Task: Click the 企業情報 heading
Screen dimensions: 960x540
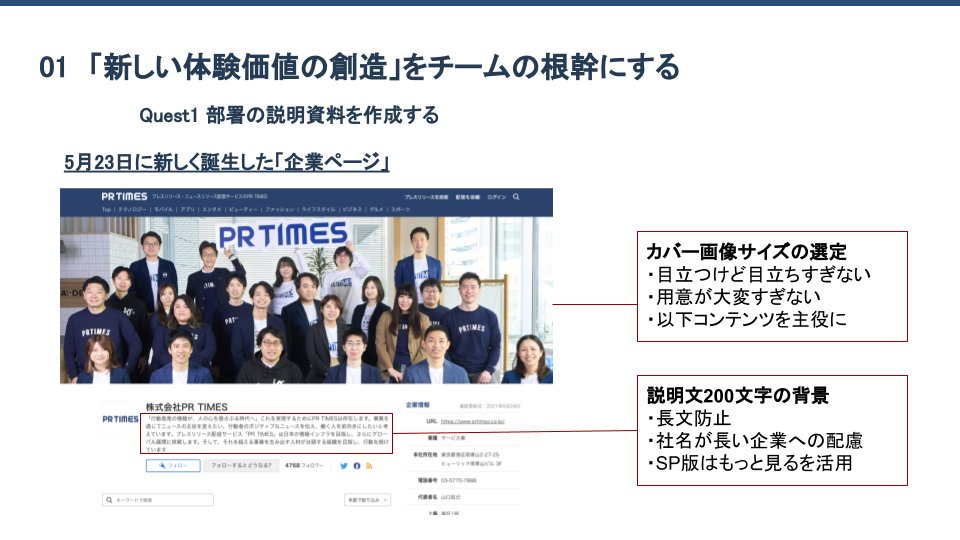Action: (x=418, y=405)
